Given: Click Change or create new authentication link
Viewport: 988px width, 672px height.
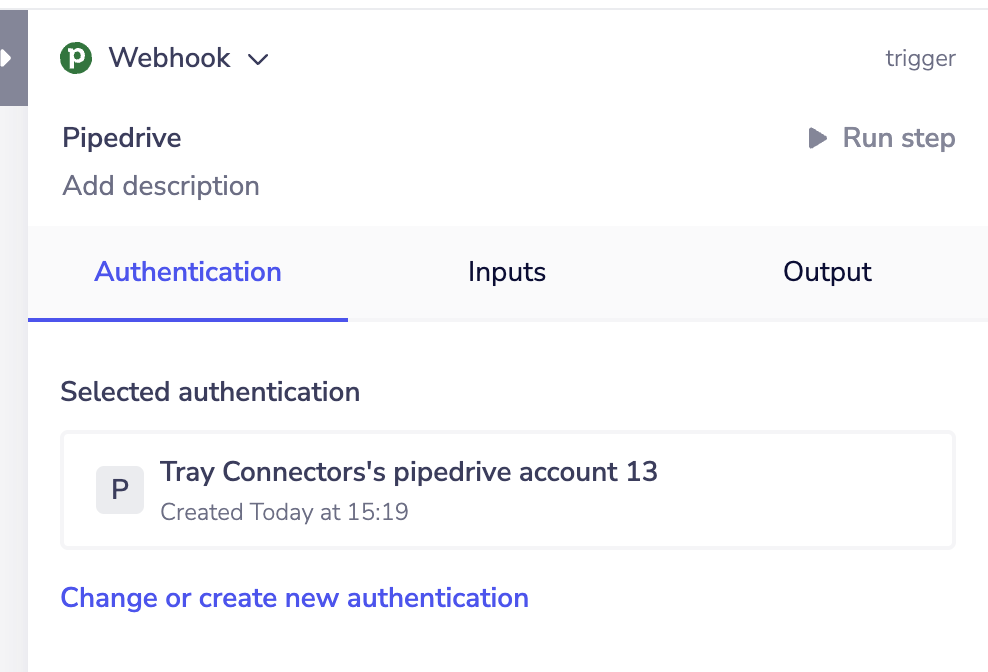Looking at the screenshot, I should [294, 598].
